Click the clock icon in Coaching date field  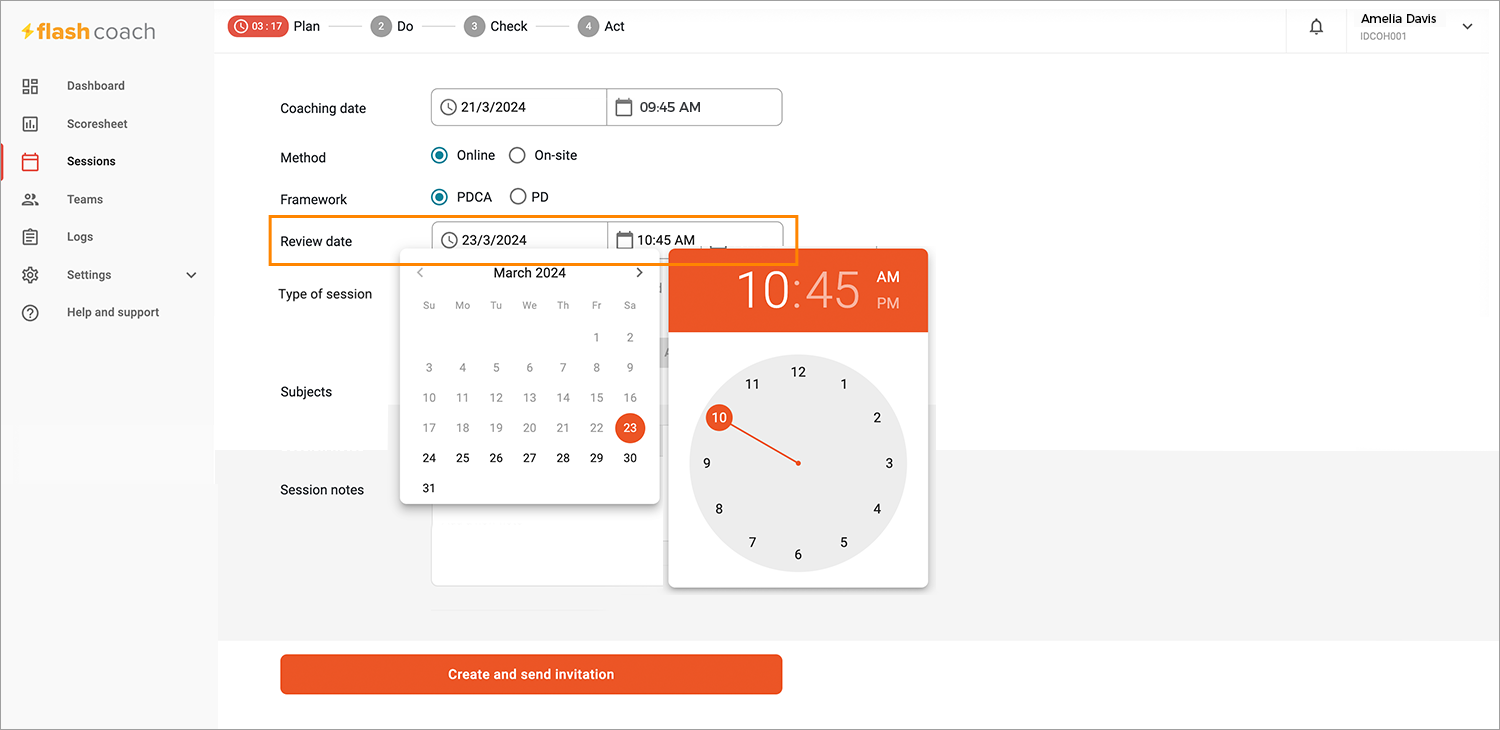coord(449,107)
